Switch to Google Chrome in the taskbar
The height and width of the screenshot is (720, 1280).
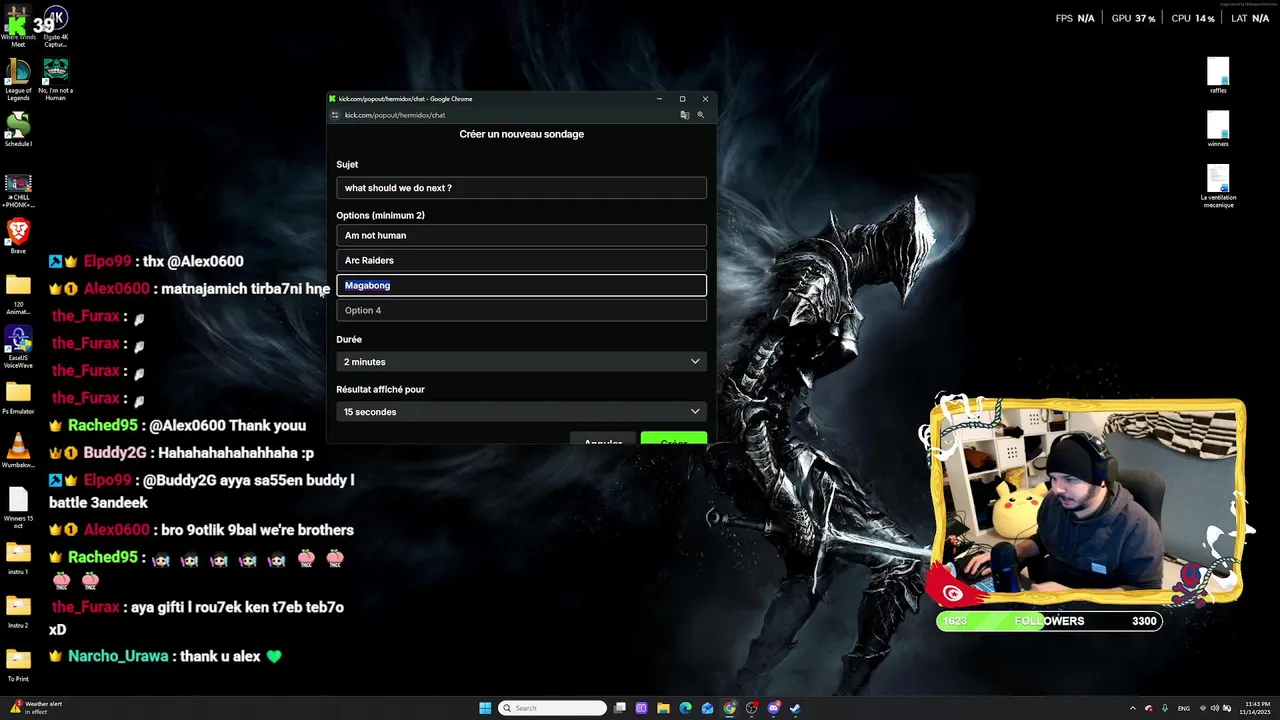coord(729,708)
